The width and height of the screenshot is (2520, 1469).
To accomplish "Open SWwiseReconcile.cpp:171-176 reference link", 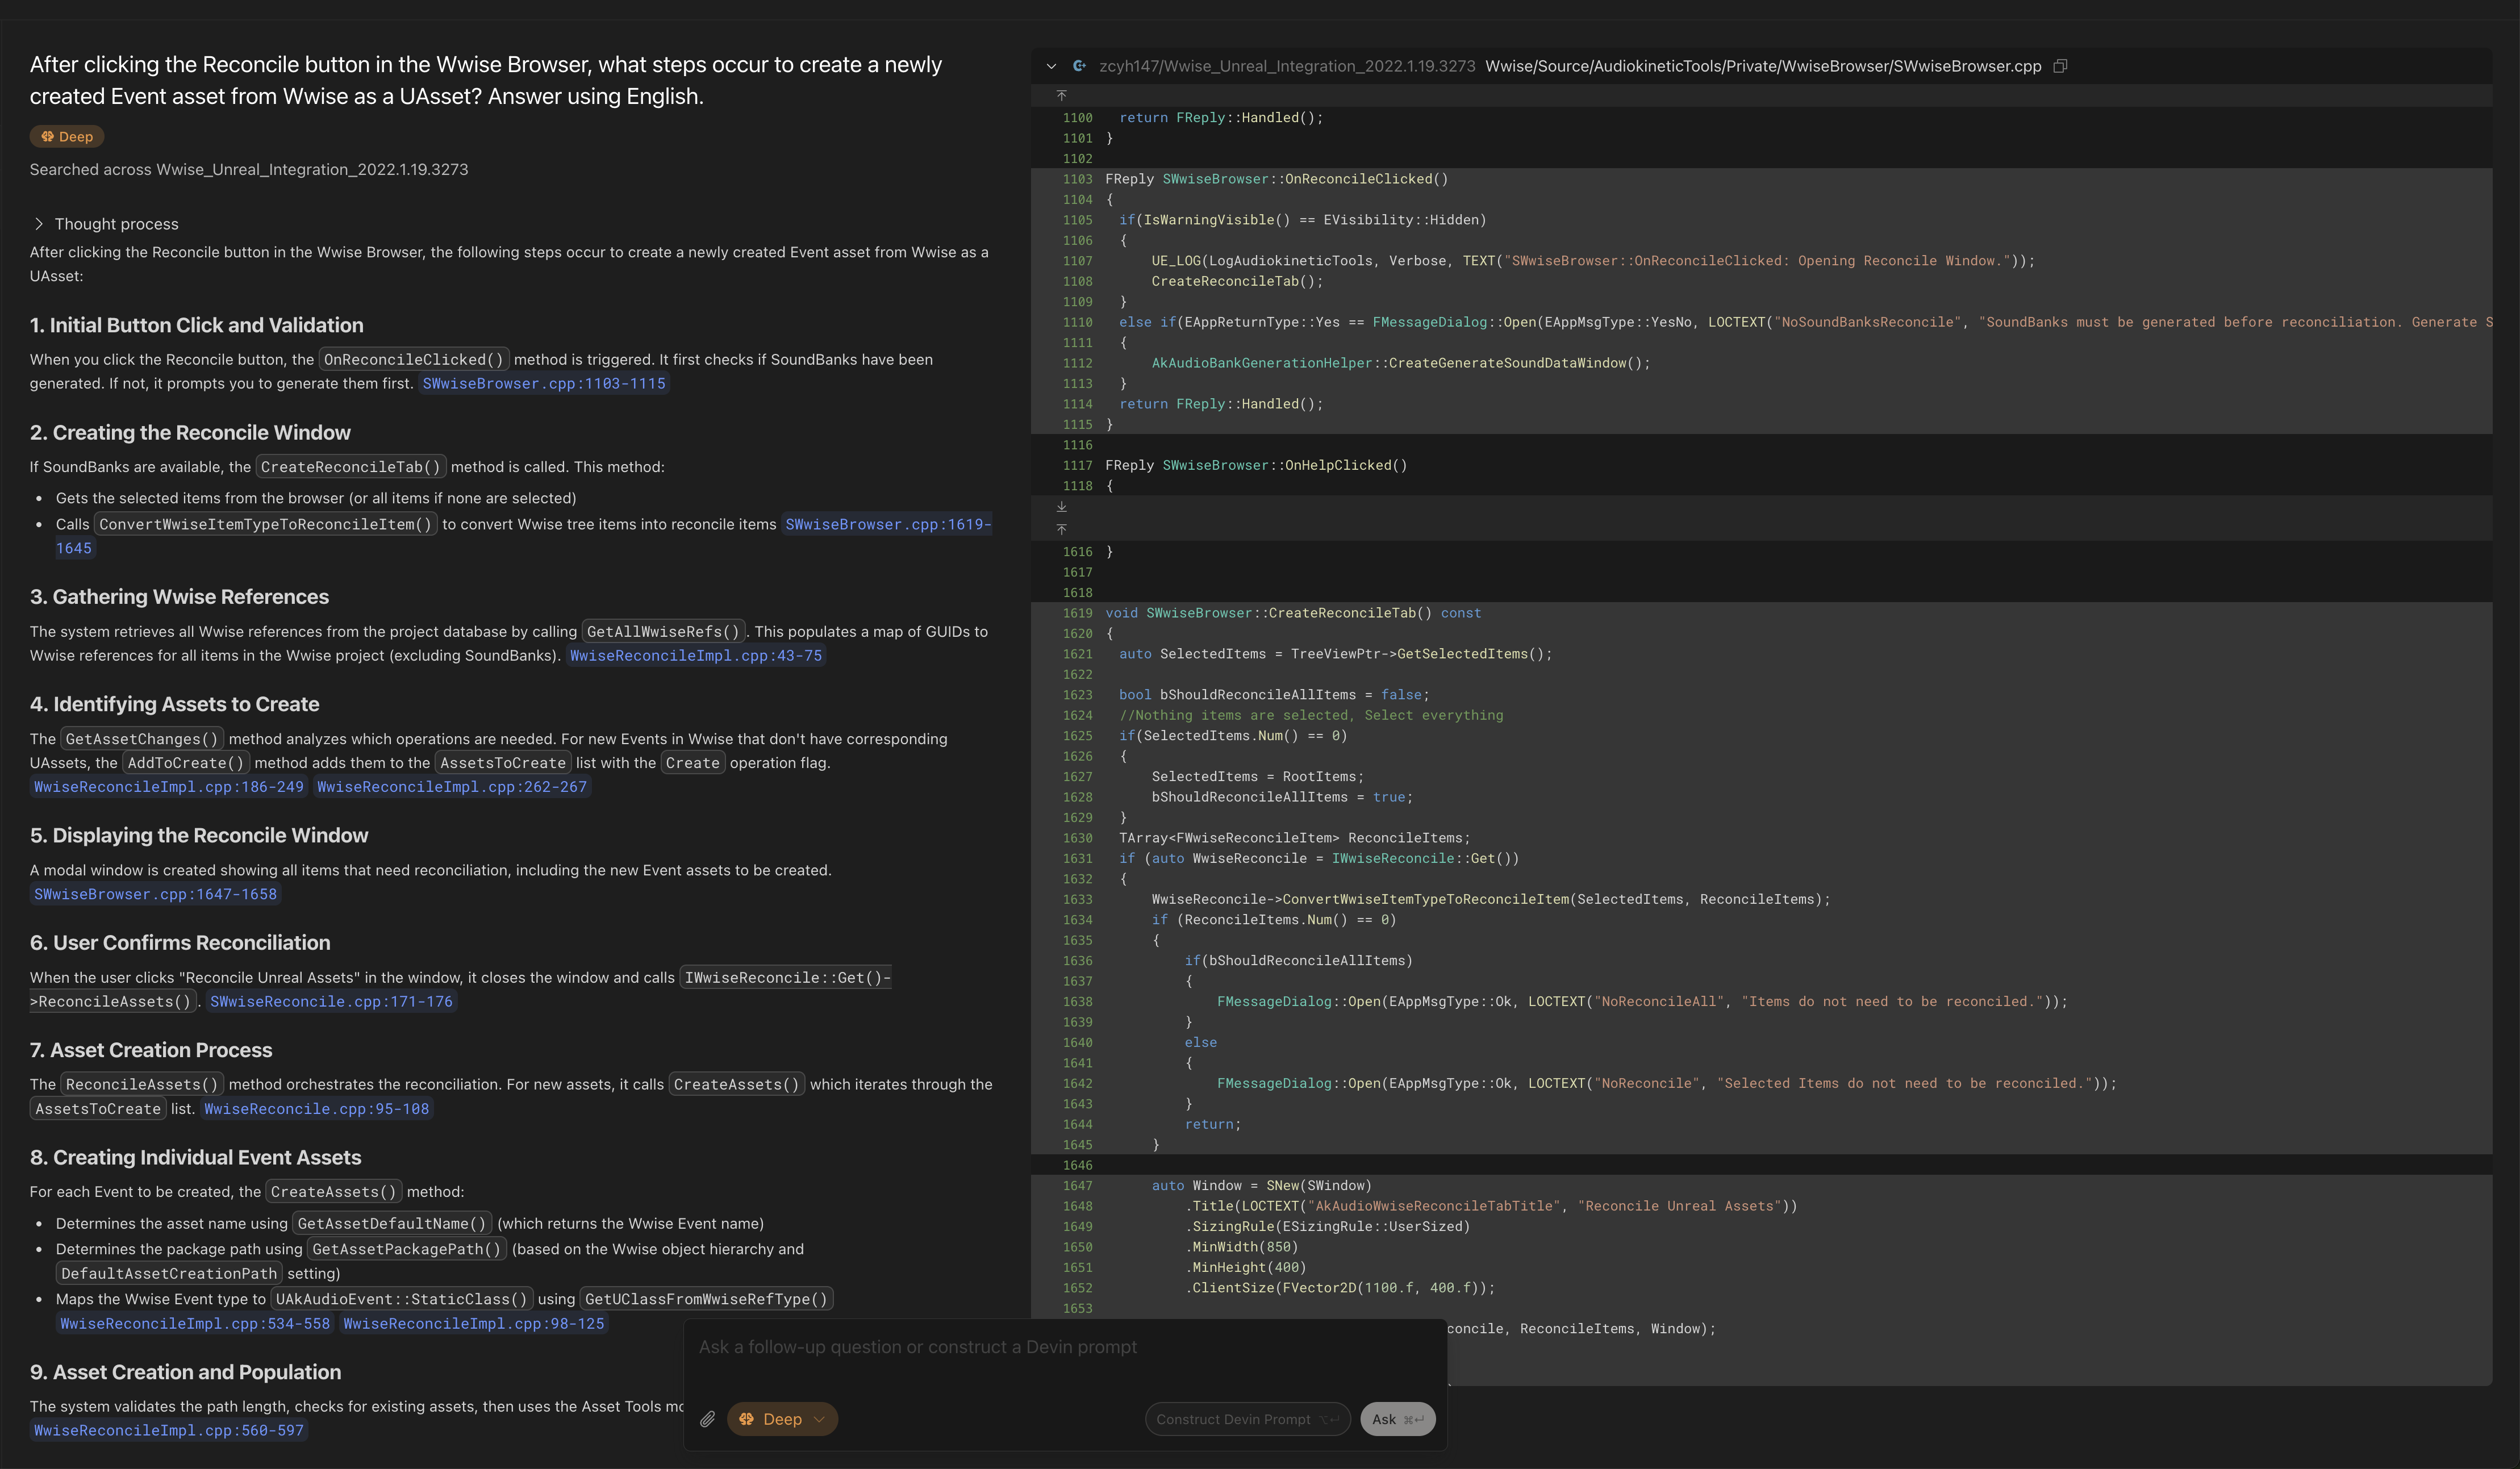I will coord(331,1002).
